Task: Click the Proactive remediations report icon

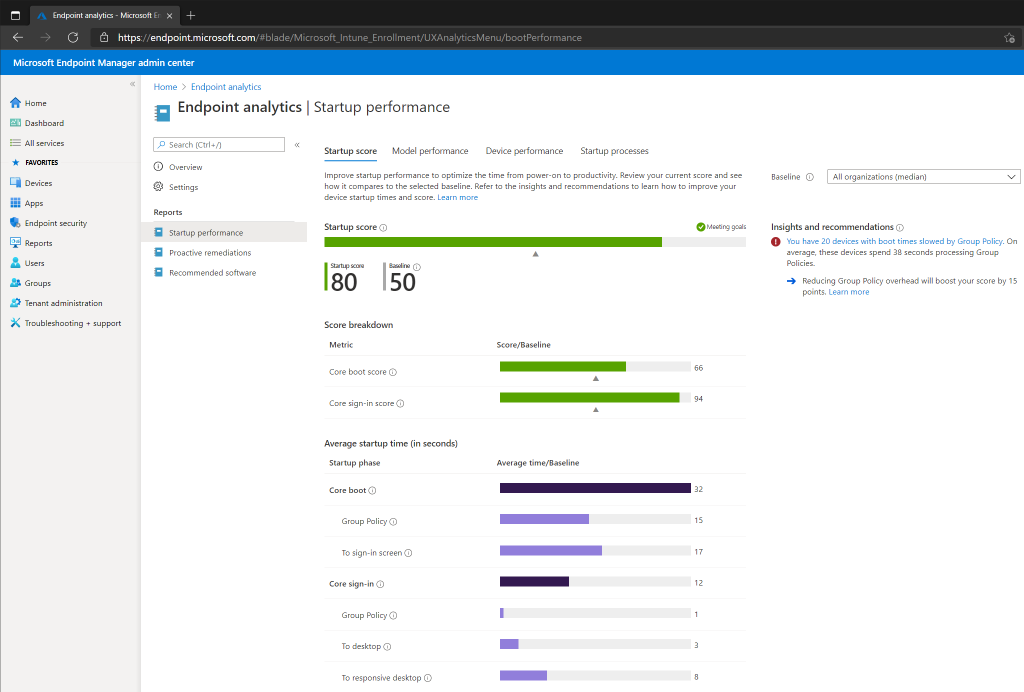Action: [158, 252]
